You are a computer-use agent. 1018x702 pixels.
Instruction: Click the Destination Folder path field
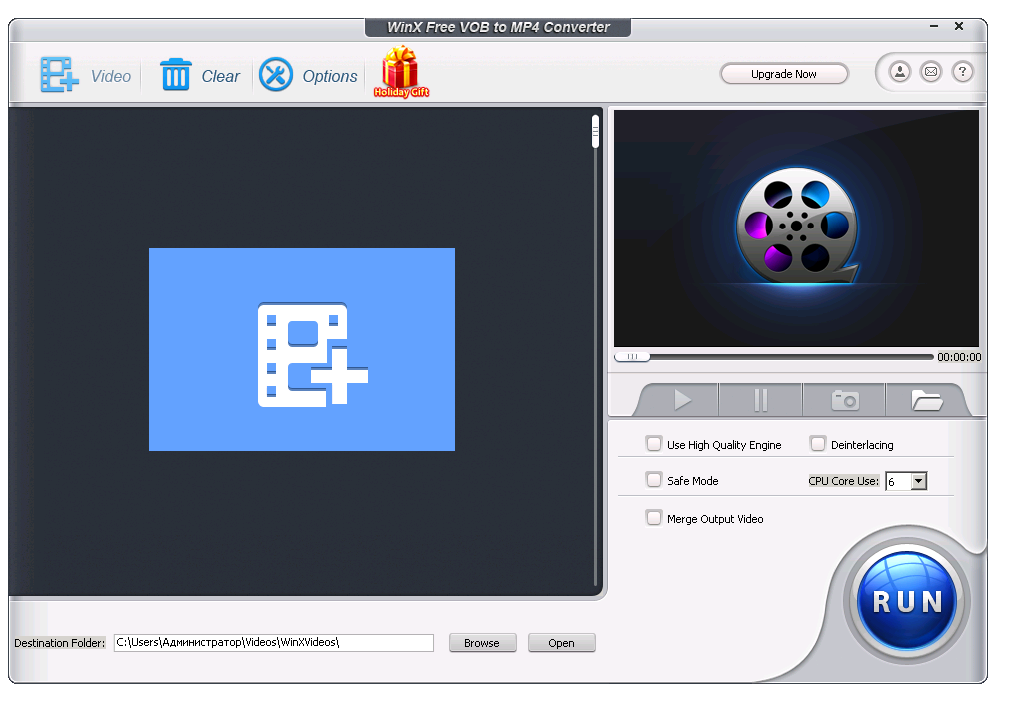coord(274,642)
